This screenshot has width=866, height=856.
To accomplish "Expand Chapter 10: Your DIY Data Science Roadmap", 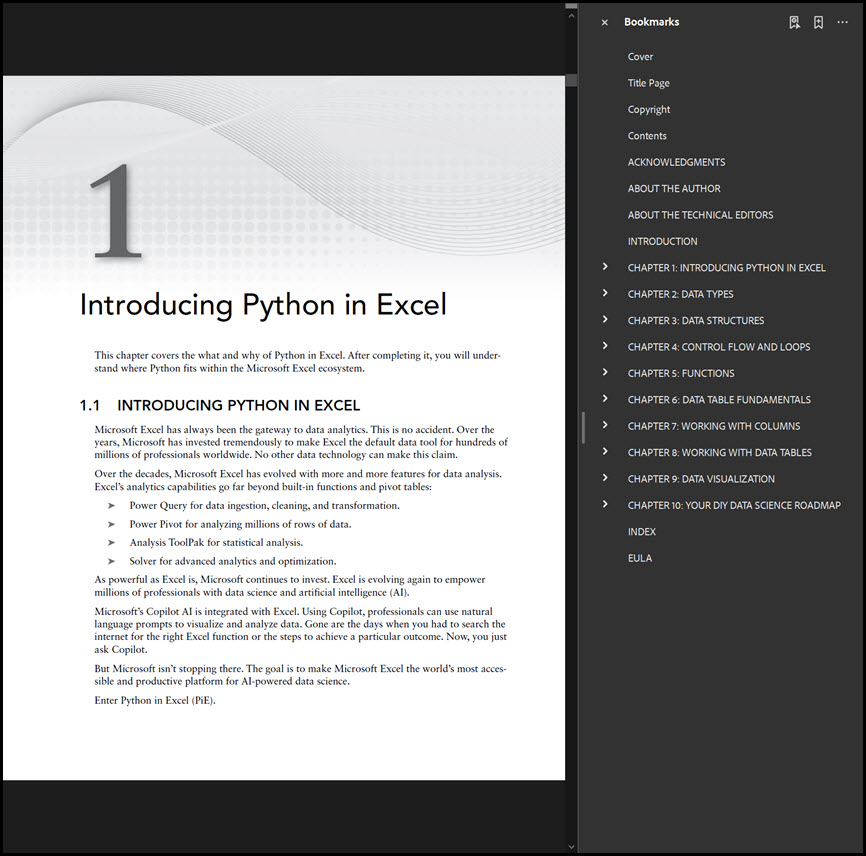I will tap(605, 504).
